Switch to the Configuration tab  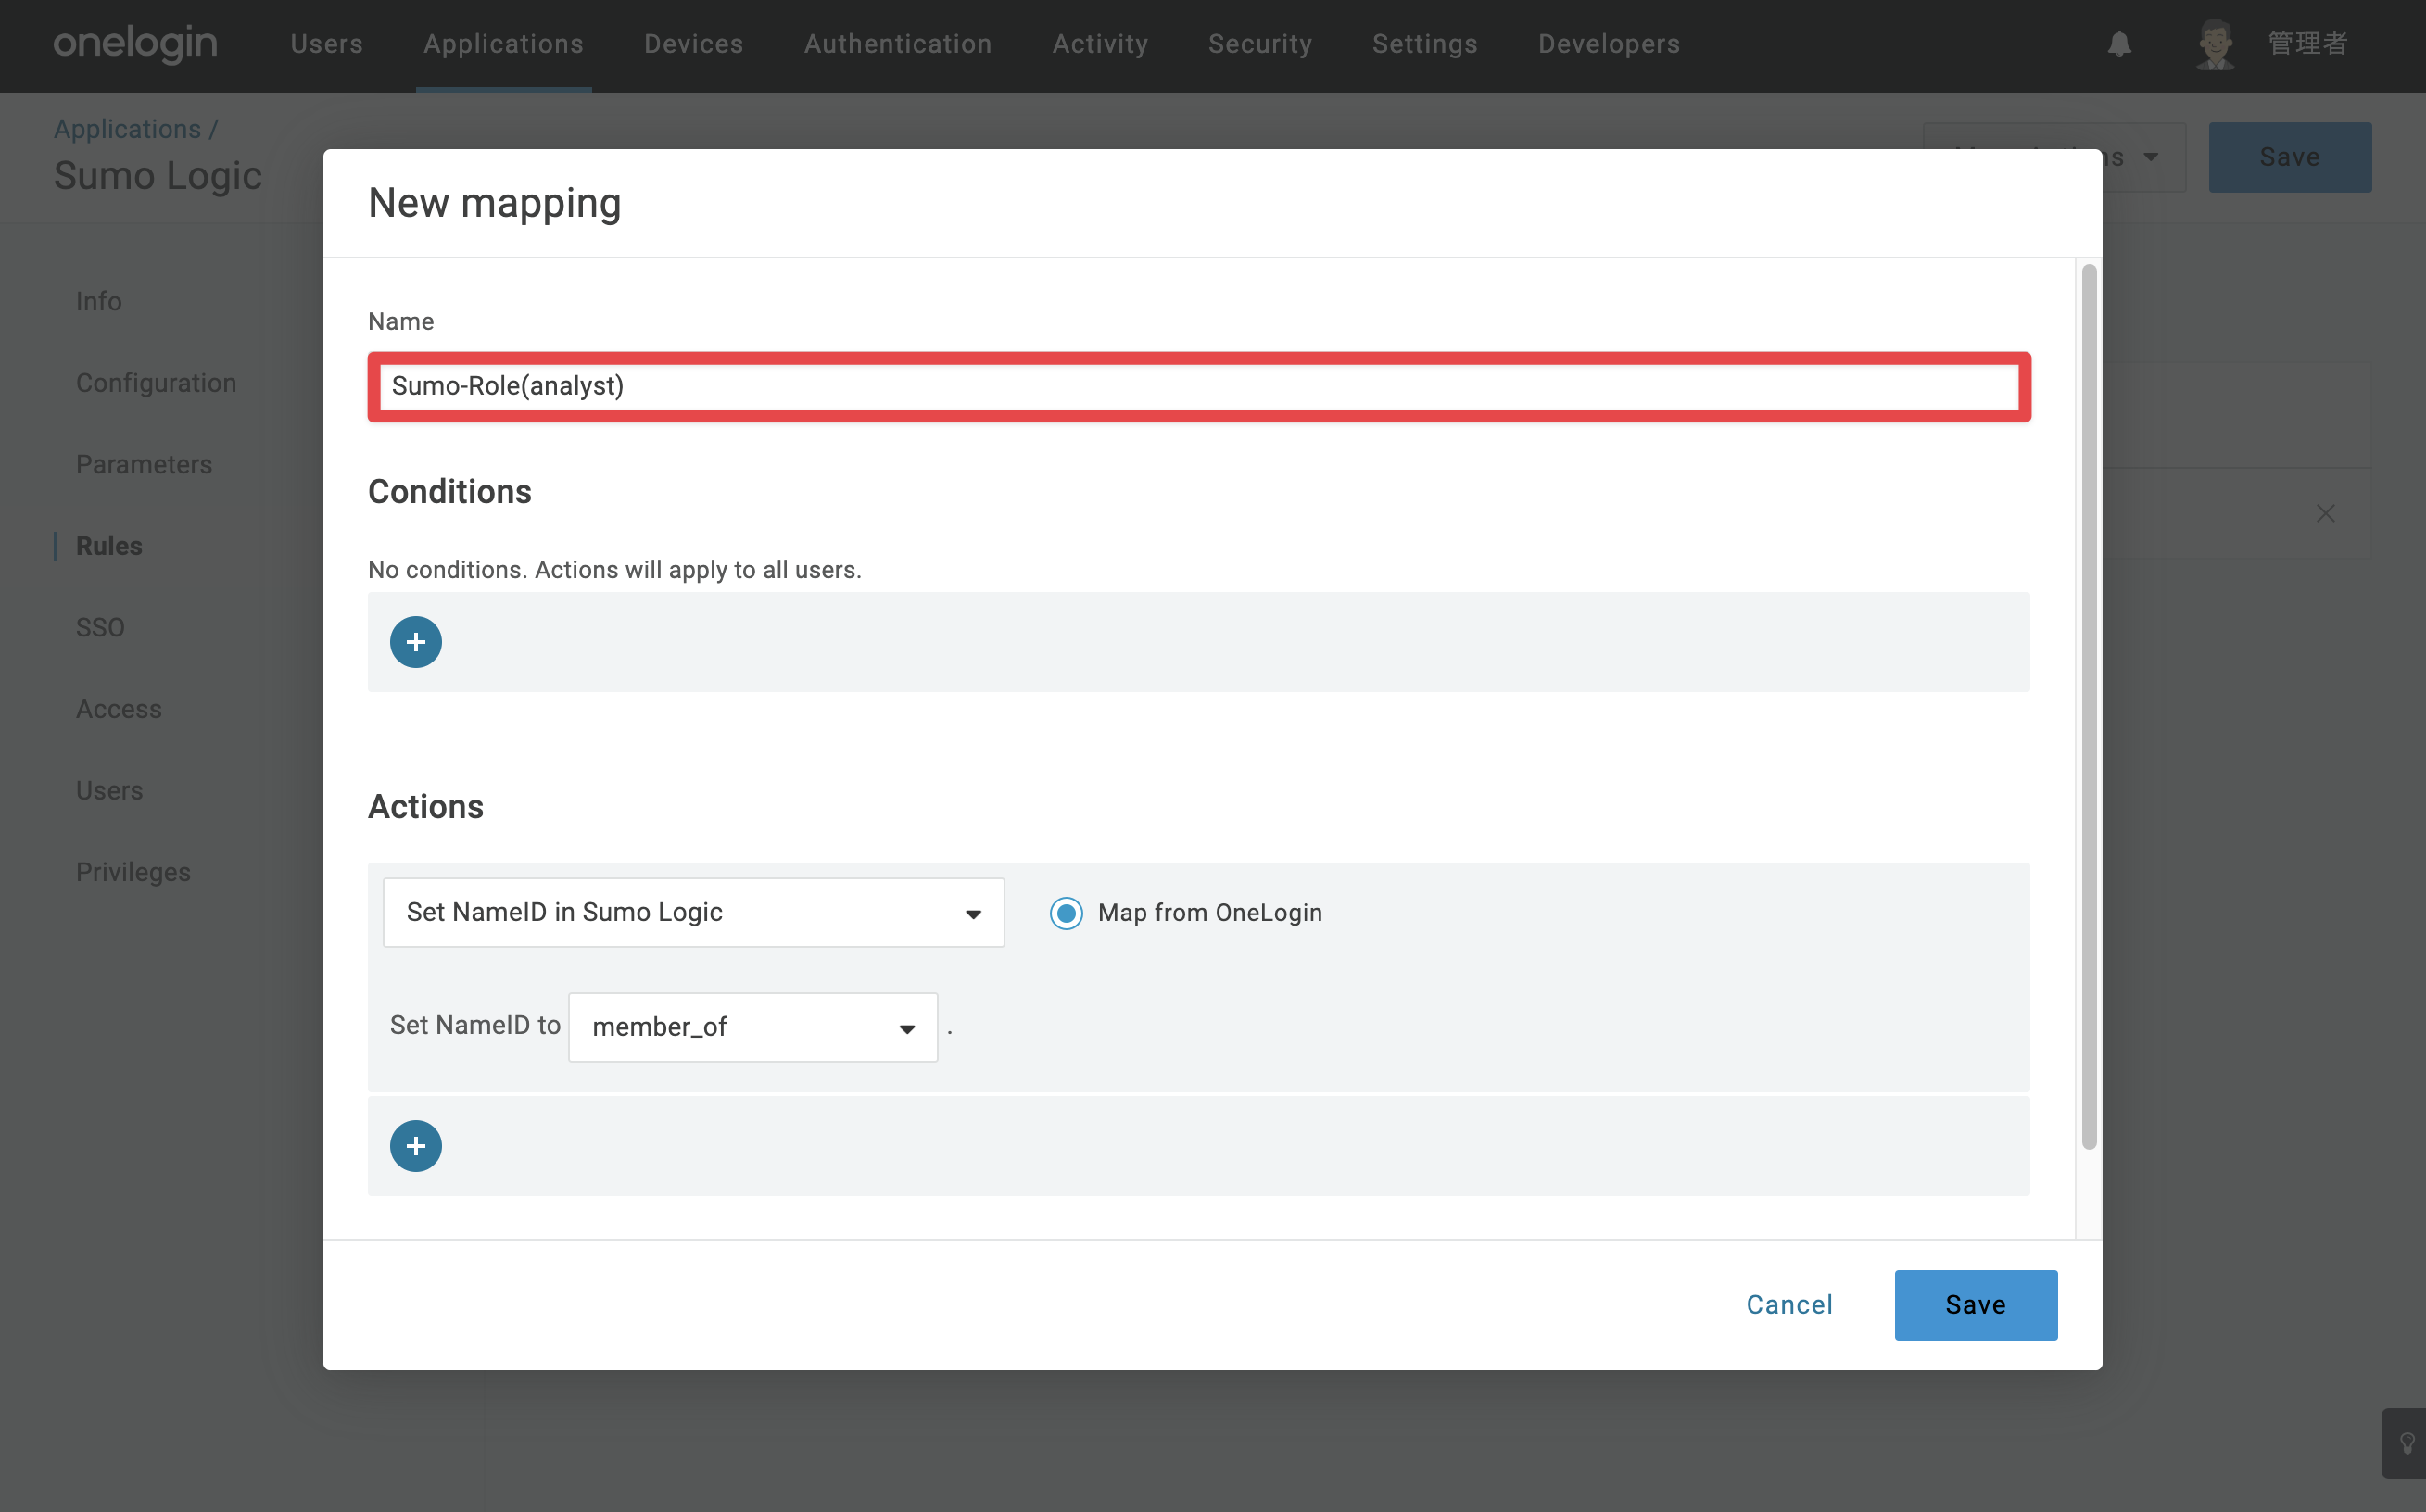(x=156, y=383)
